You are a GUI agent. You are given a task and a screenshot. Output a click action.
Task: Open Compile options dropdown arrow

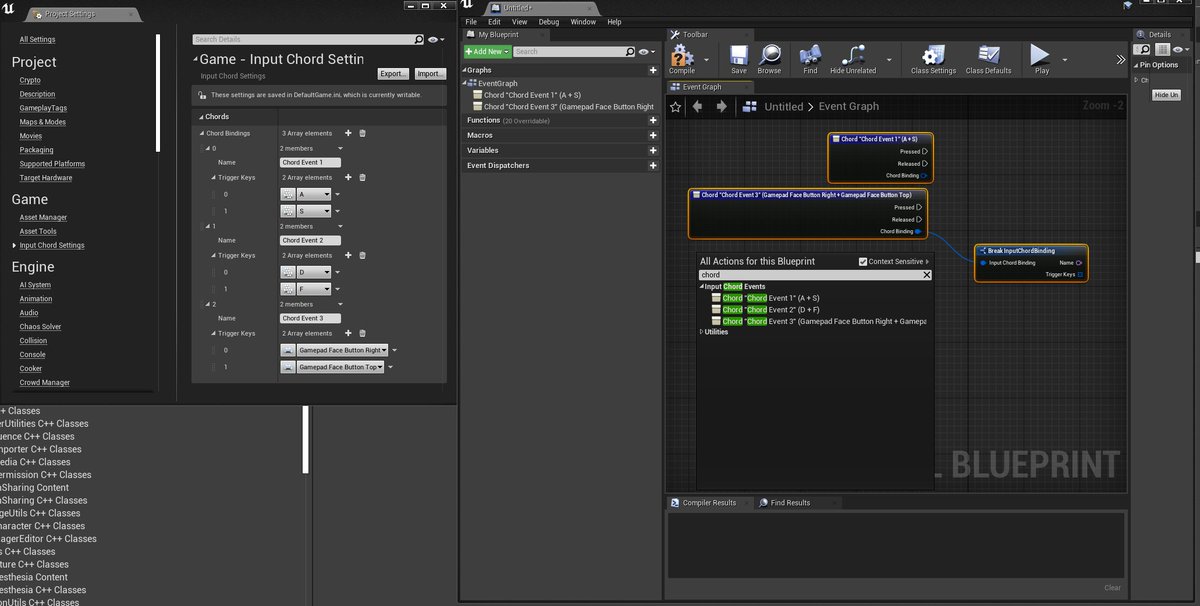click(x=707, y=60)
